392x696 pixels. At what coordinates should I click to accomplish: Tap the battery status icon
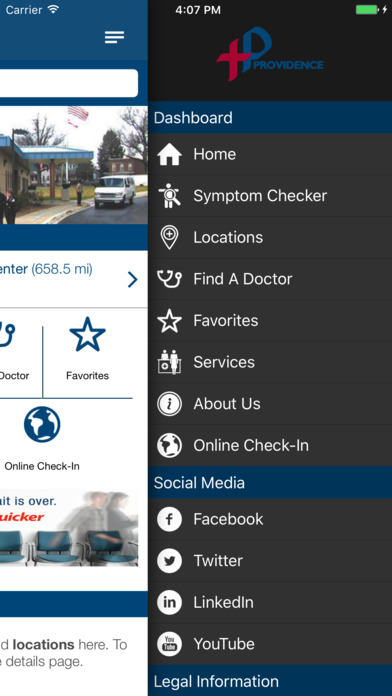(367, 9)
